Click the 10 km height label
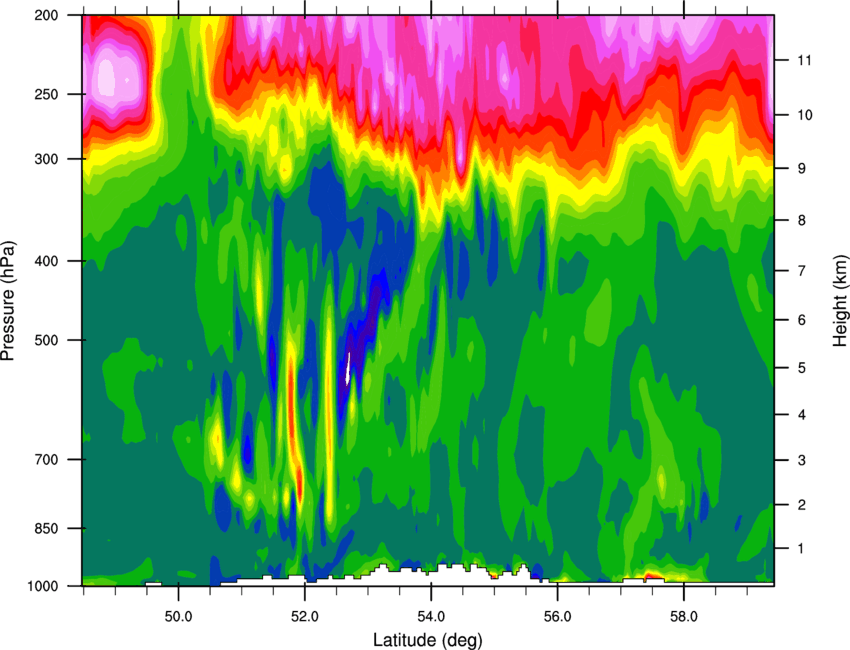 pyautogui.click(x=805, y=115)
